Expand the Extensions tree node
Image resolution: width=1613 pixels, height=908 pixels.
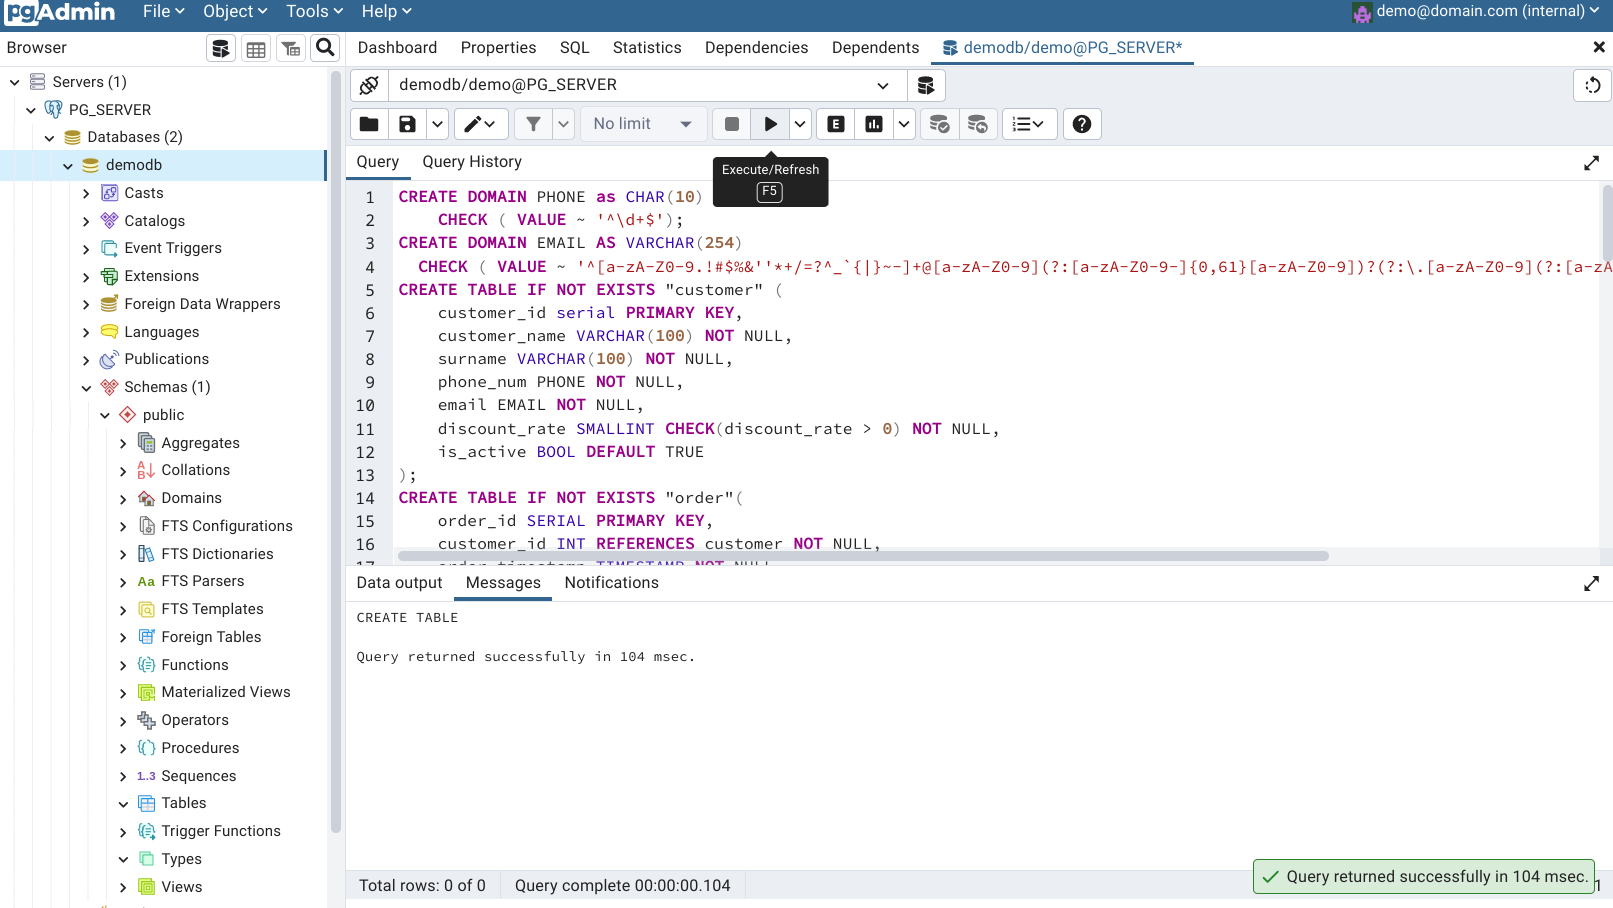[86, 277]
